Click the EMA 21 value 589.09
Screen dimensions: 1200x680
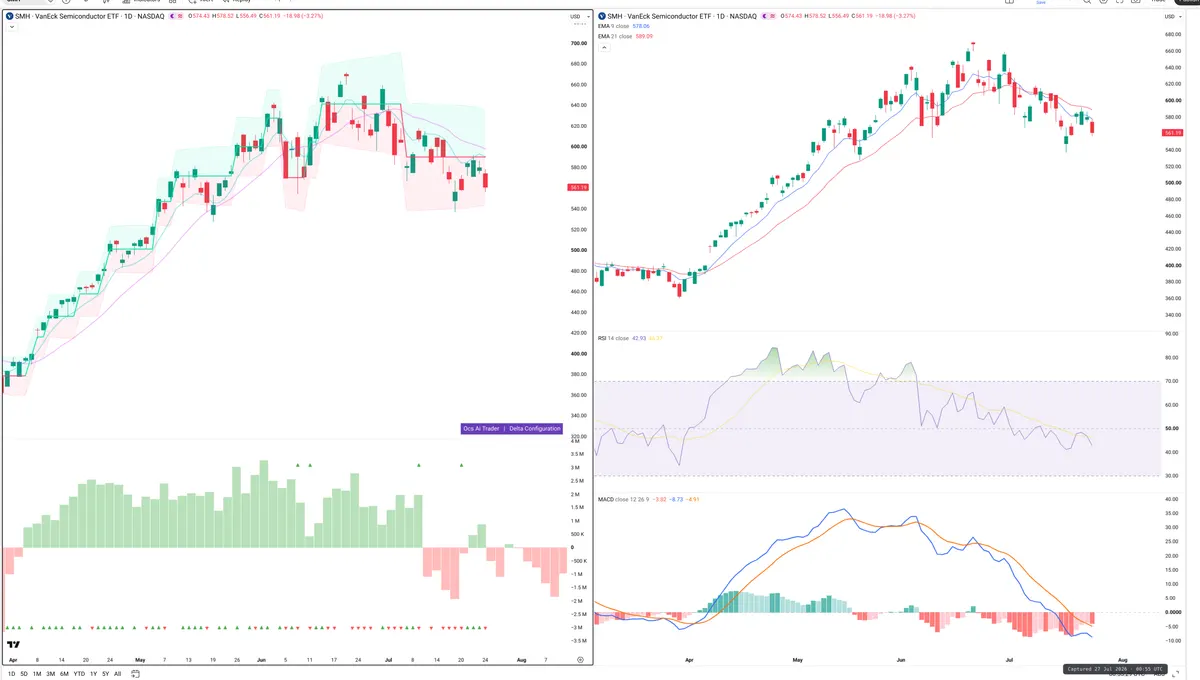pyautogui.click(x=644, y=36)
